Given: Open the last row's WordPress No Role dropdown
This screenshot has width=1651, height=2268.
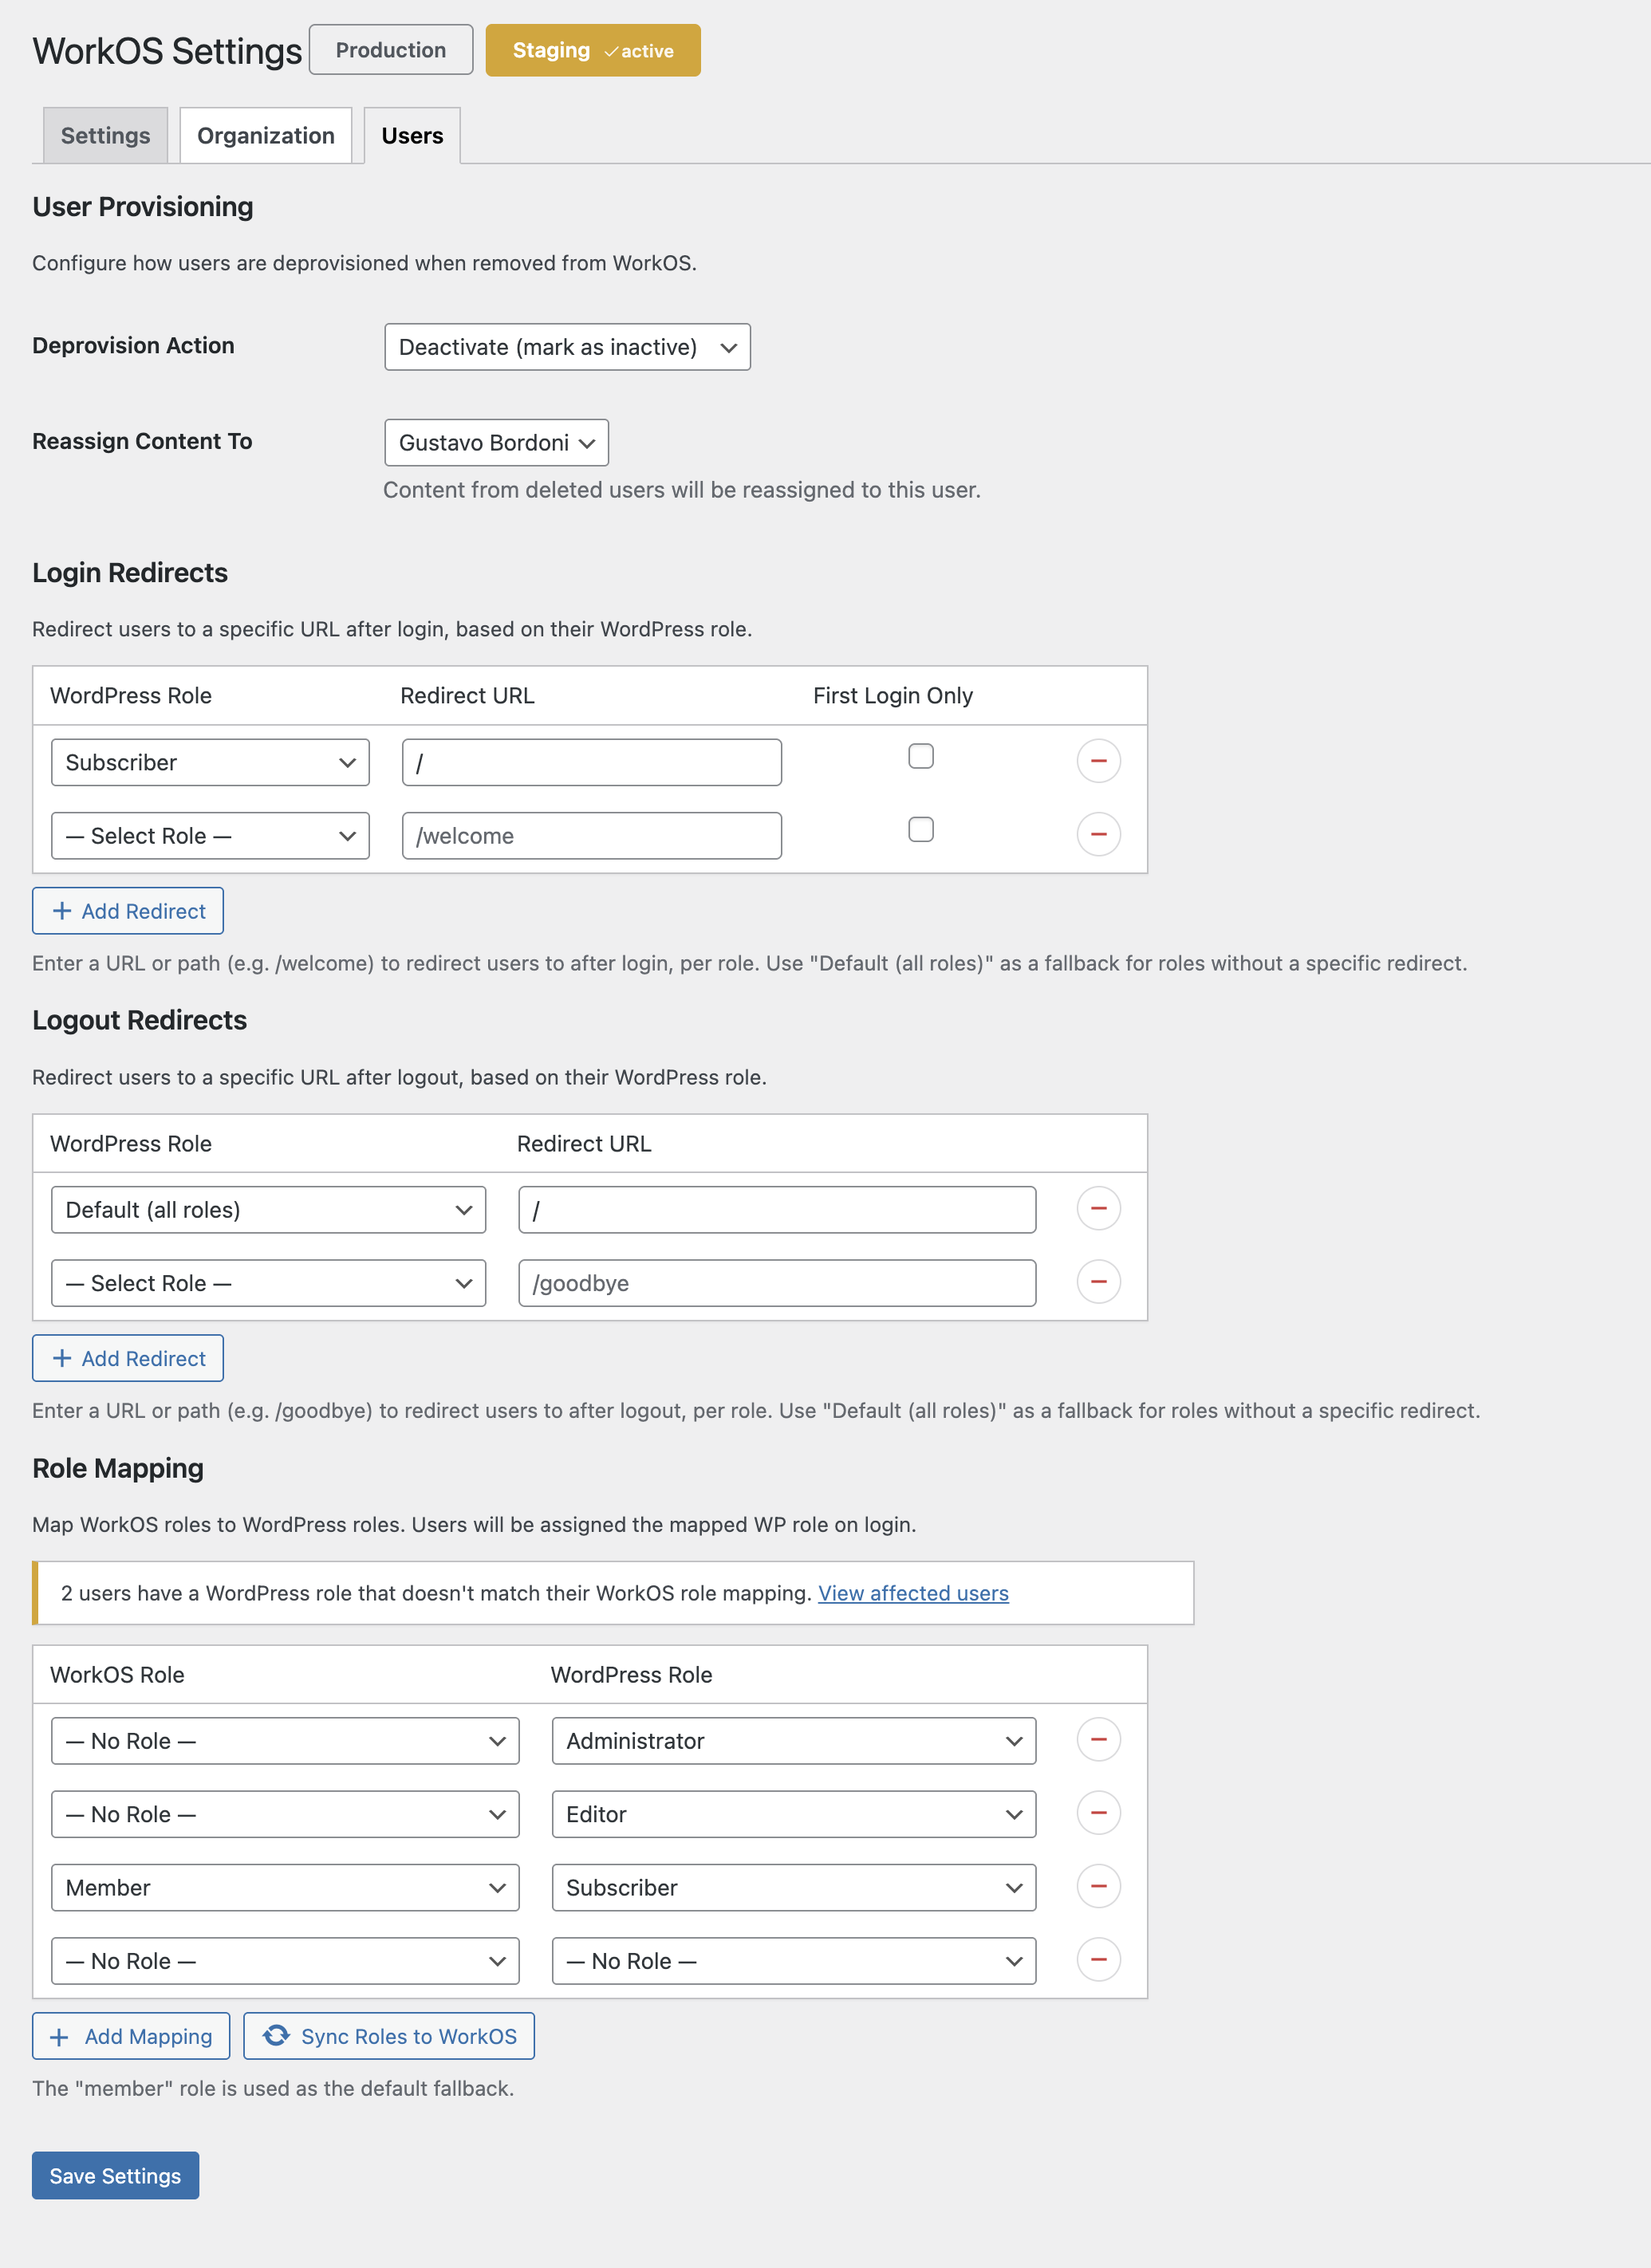Looking at the screenshot, I should point(794,1961).
